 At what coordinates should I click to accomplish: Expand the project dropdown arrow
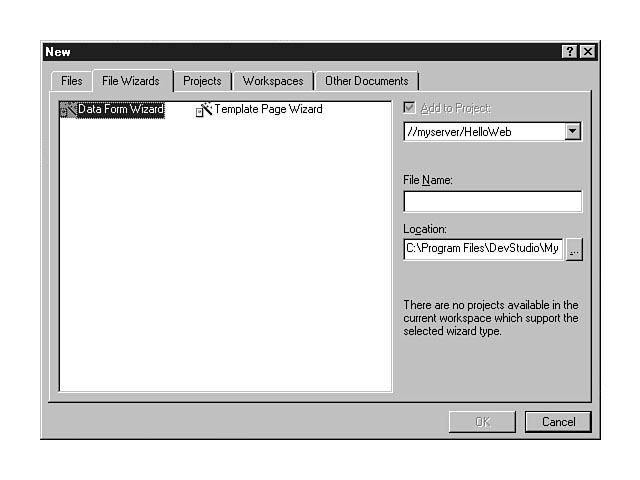[572, 132]
